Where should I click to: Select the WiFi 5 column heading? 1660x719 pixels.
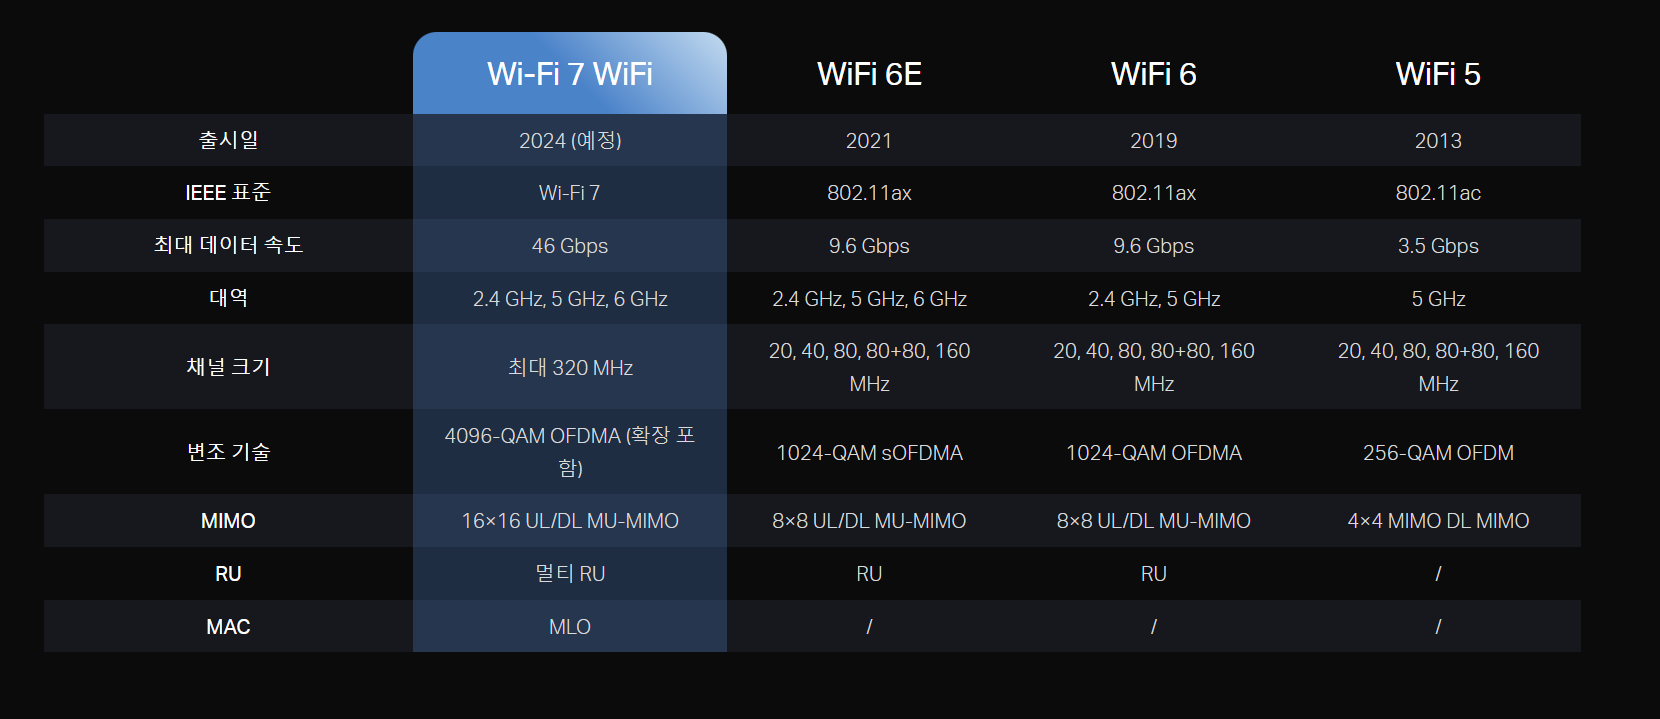pos(1437,74)
